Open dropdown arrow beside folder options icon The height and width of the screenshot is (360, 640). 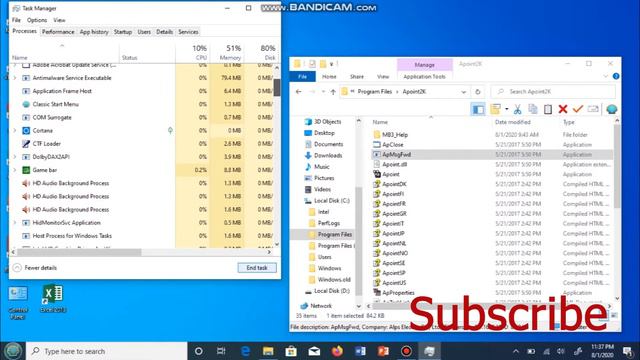507,109
